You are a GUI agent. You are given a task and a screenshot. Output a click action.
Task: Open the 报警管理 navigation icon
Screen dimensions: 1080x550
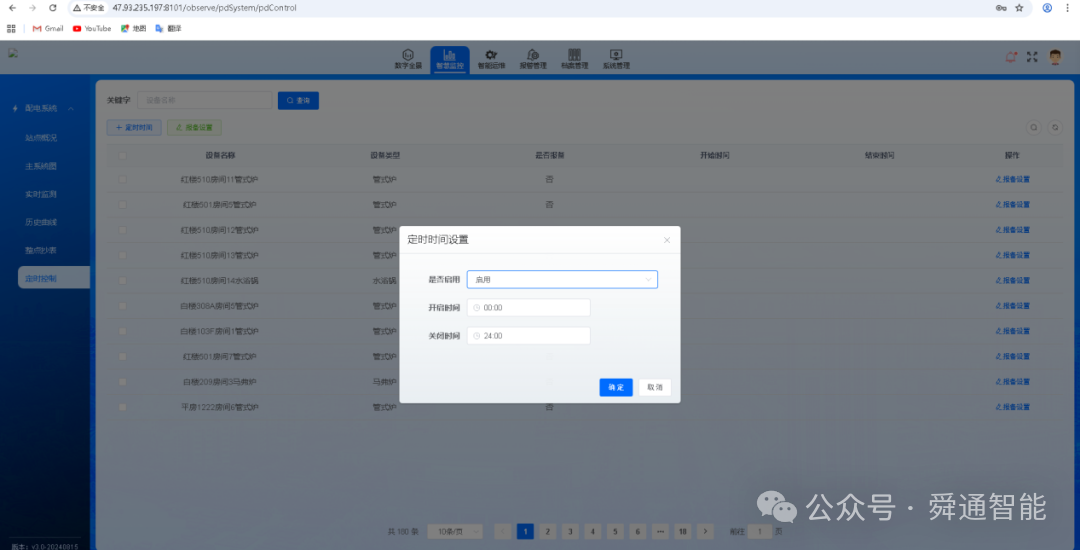coord(534,58)
